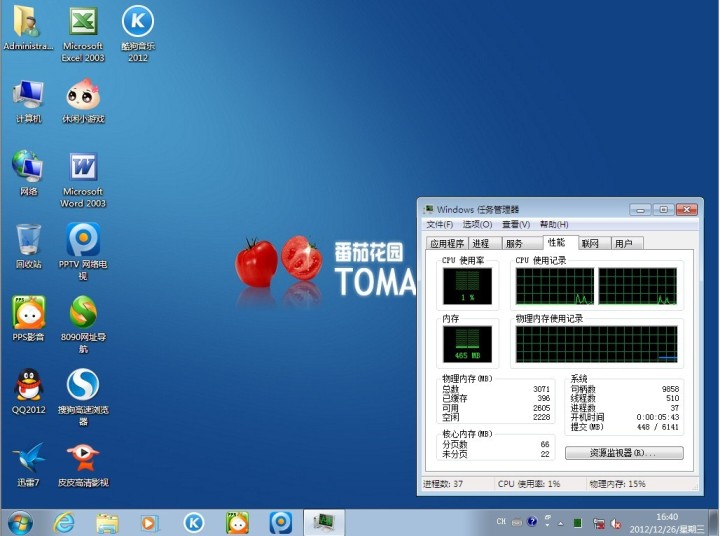Click the 资源监视器(R)... button

(x=624, y=453)
